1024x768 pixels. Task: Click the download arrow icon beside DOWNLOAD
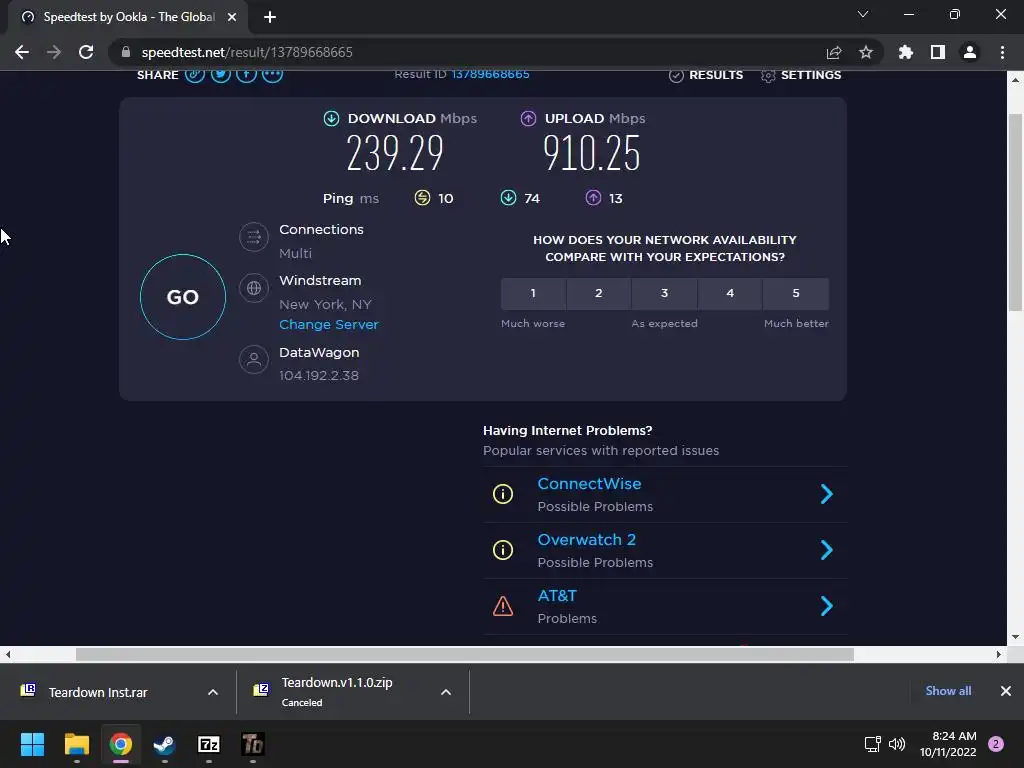click(x=331, y=118)
